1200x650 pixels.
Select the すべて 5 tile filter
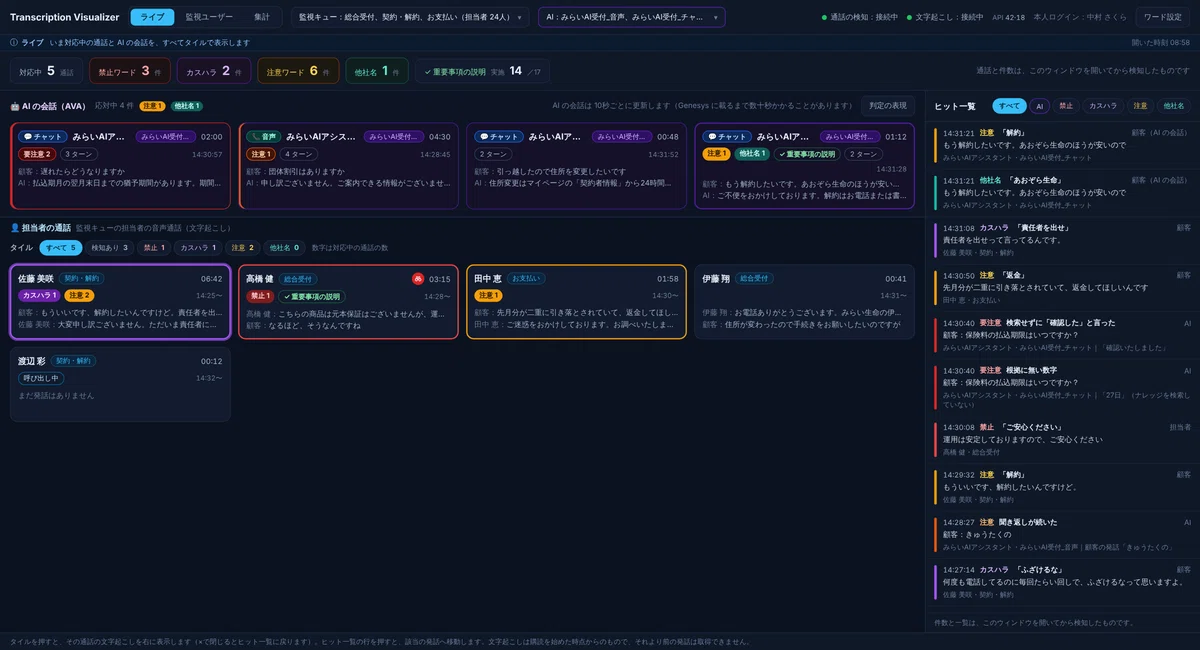tap(61, 247)
